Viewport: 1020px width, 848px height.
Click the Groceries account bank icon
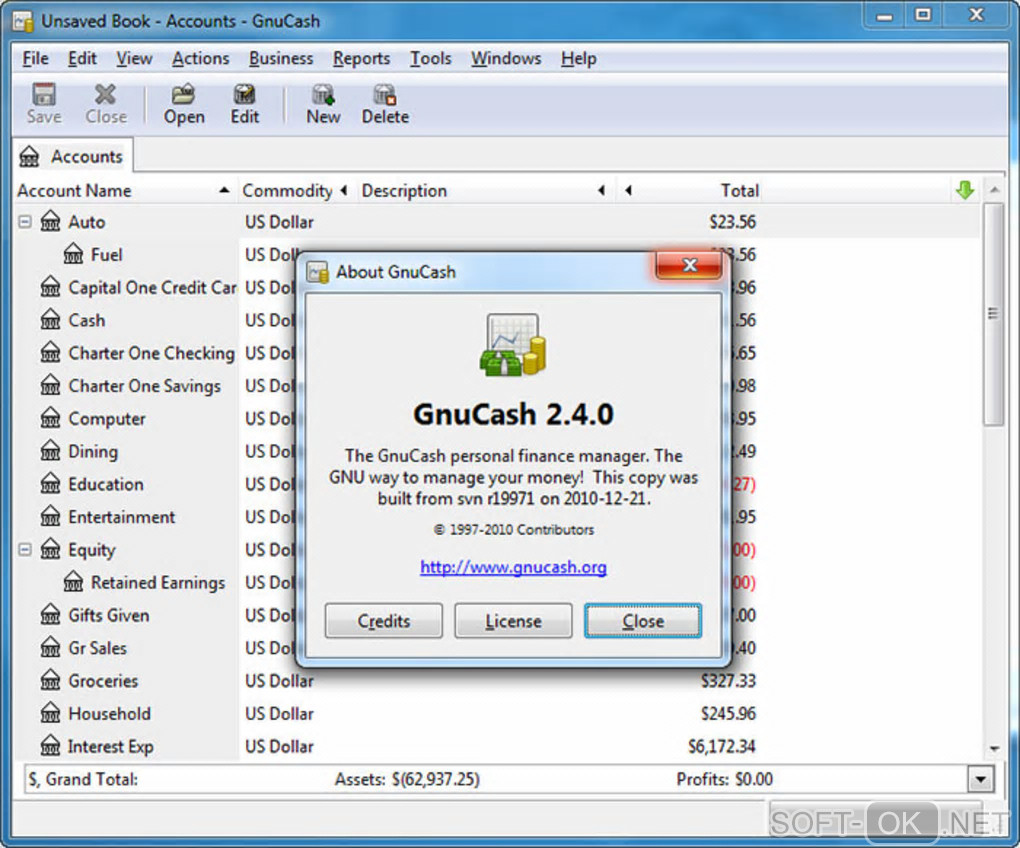pos(50,680)
